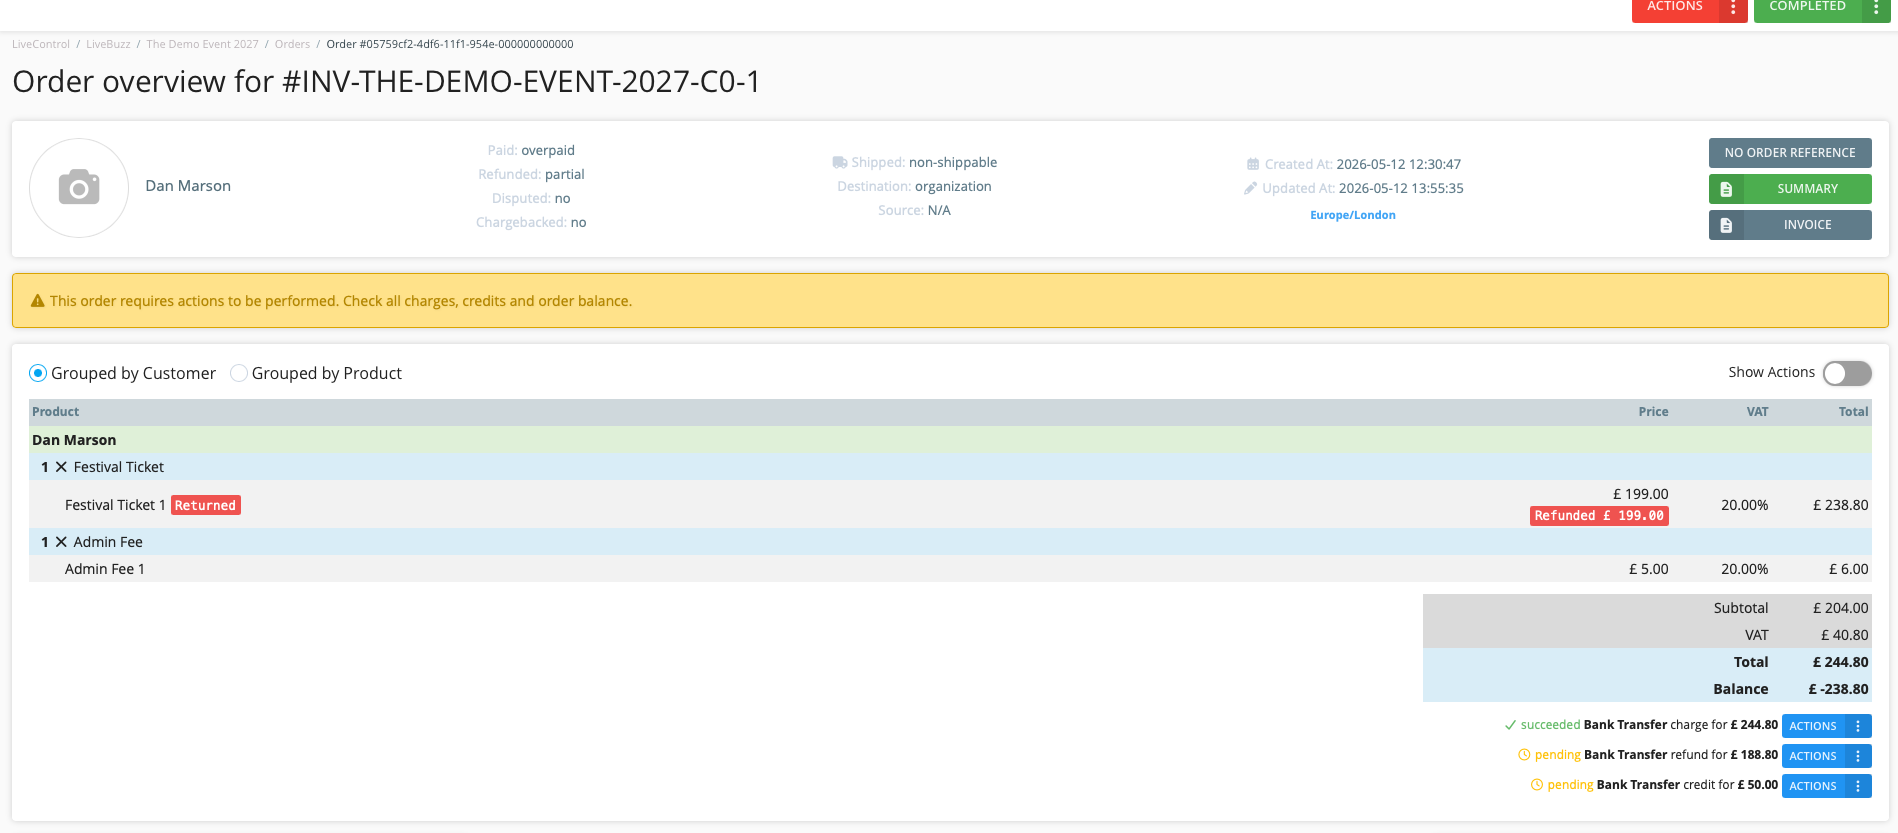Screen dimensions: 1898x833
Task: Click the Source: N/A text
Action: tap(914, 210)
